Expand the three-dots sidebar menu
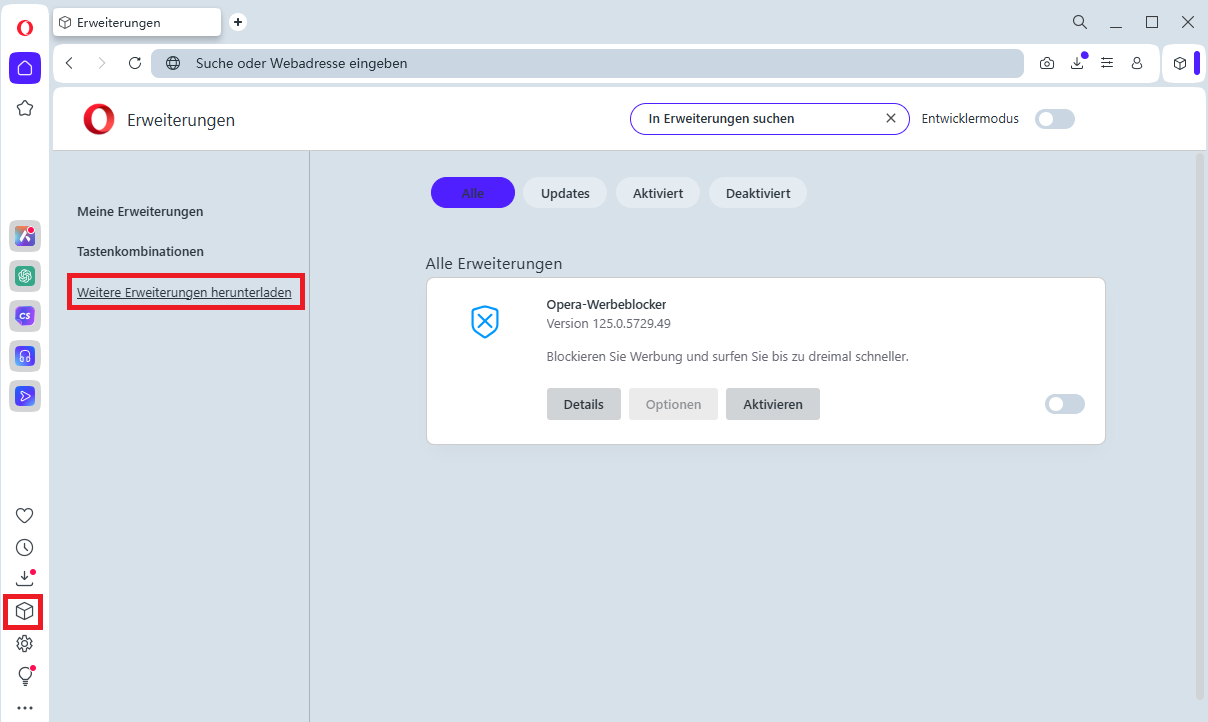This screenshot has width=1208, height=722. coord(25,708)
